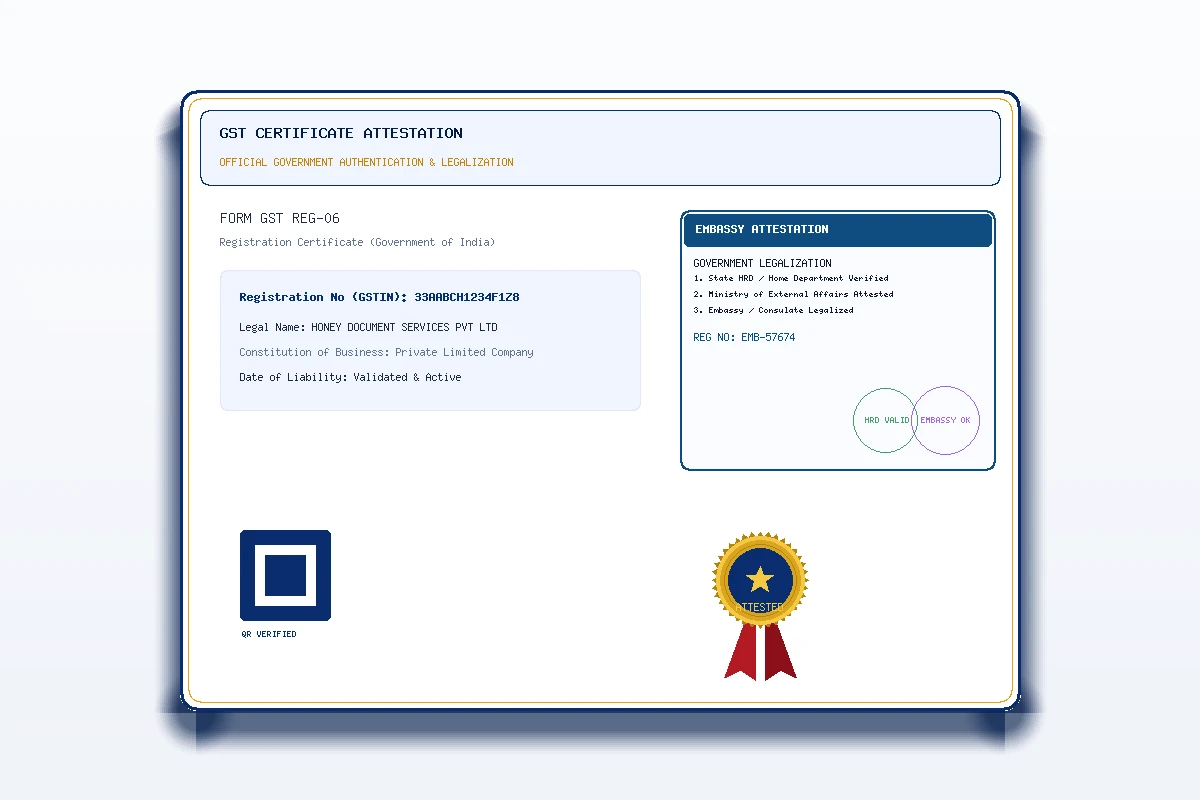Image resolution: width=1200 pixels, height=800 pixels.
Task: Select the GST CERTIFICATE ATTESTATION title
Action: (341, 133)
